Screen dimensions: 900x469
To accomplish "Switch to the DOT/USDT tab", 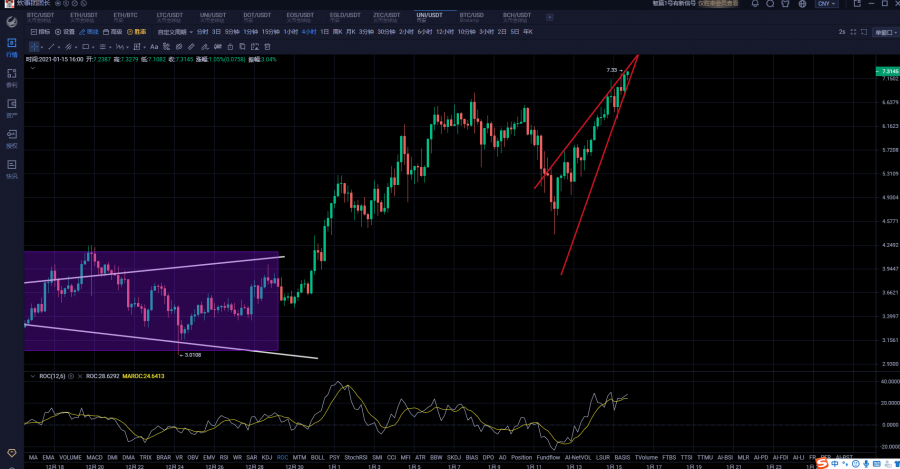I will click(x=255, y=17).
